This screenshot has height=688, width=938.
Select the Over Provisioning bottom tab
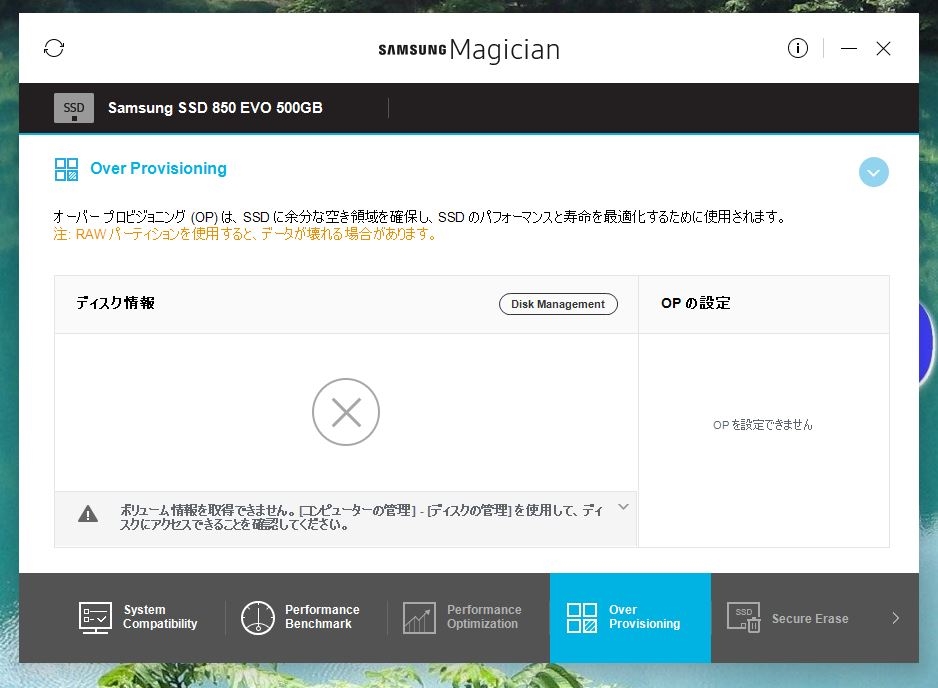click(630, 617)
